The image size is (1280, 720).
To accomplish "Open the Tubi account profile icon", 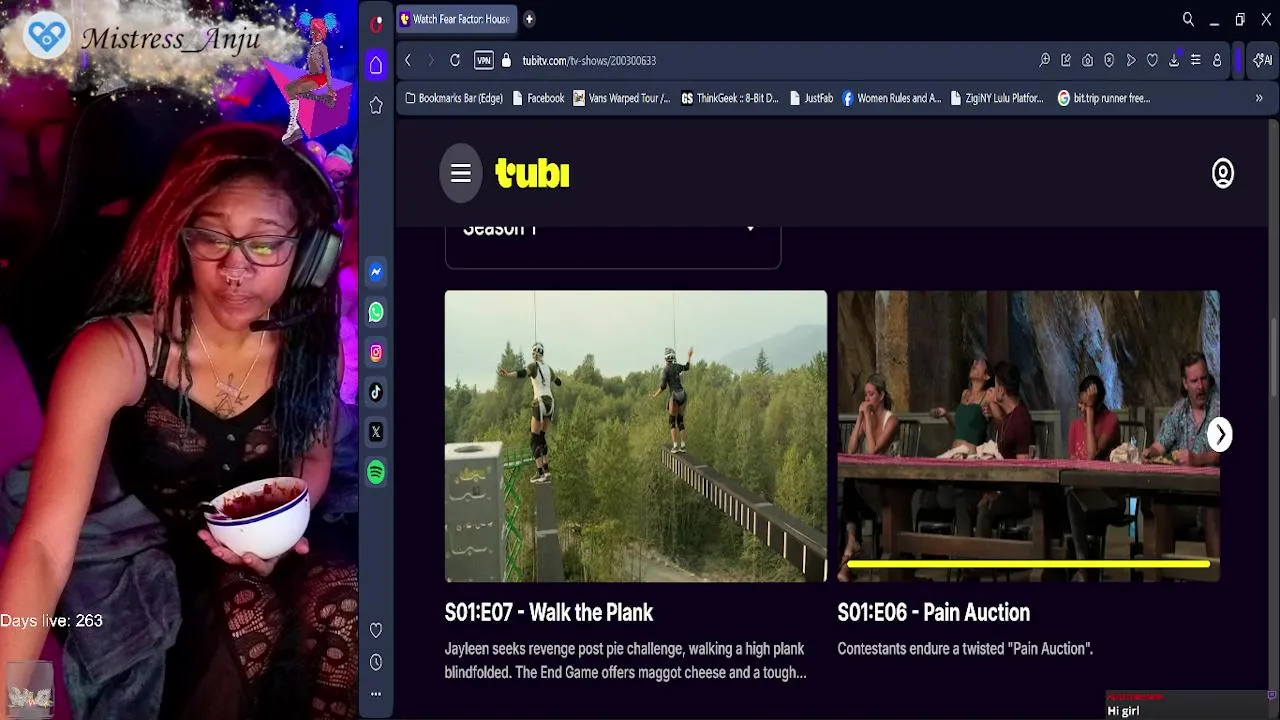I will [1222, 173].
